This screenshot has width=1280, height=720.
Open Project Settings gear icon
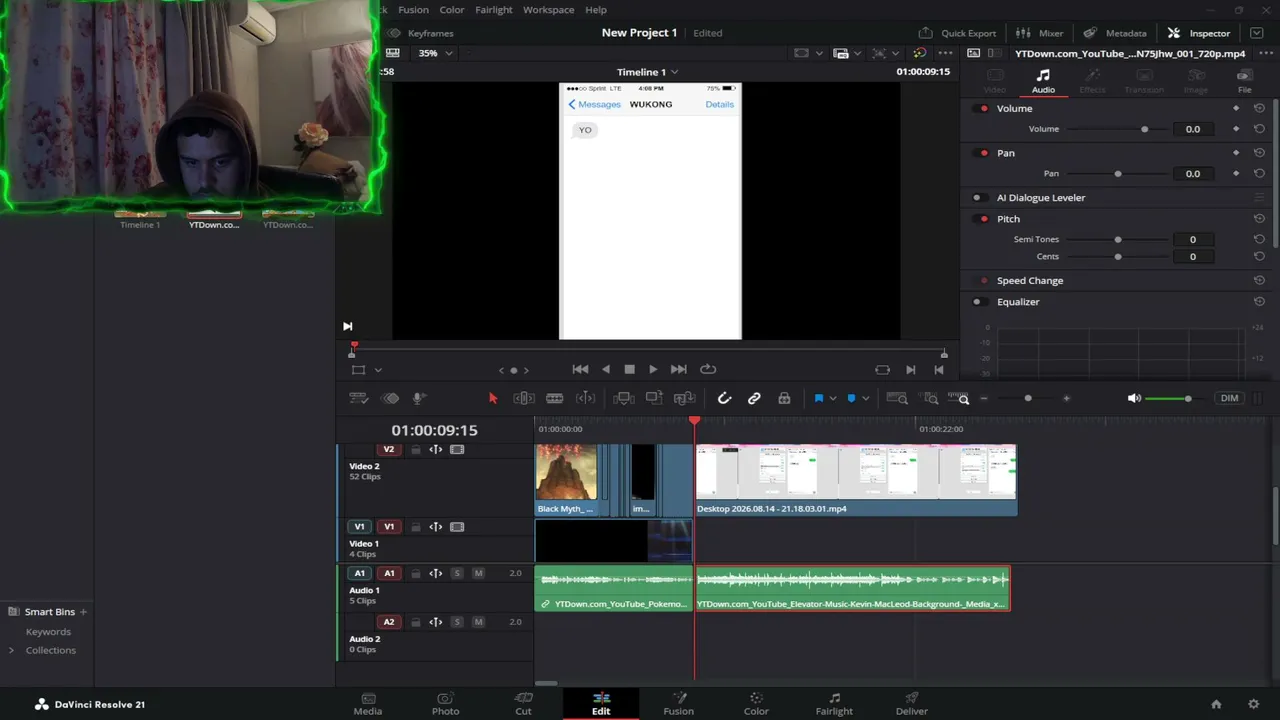click(x=1254, y=704)
